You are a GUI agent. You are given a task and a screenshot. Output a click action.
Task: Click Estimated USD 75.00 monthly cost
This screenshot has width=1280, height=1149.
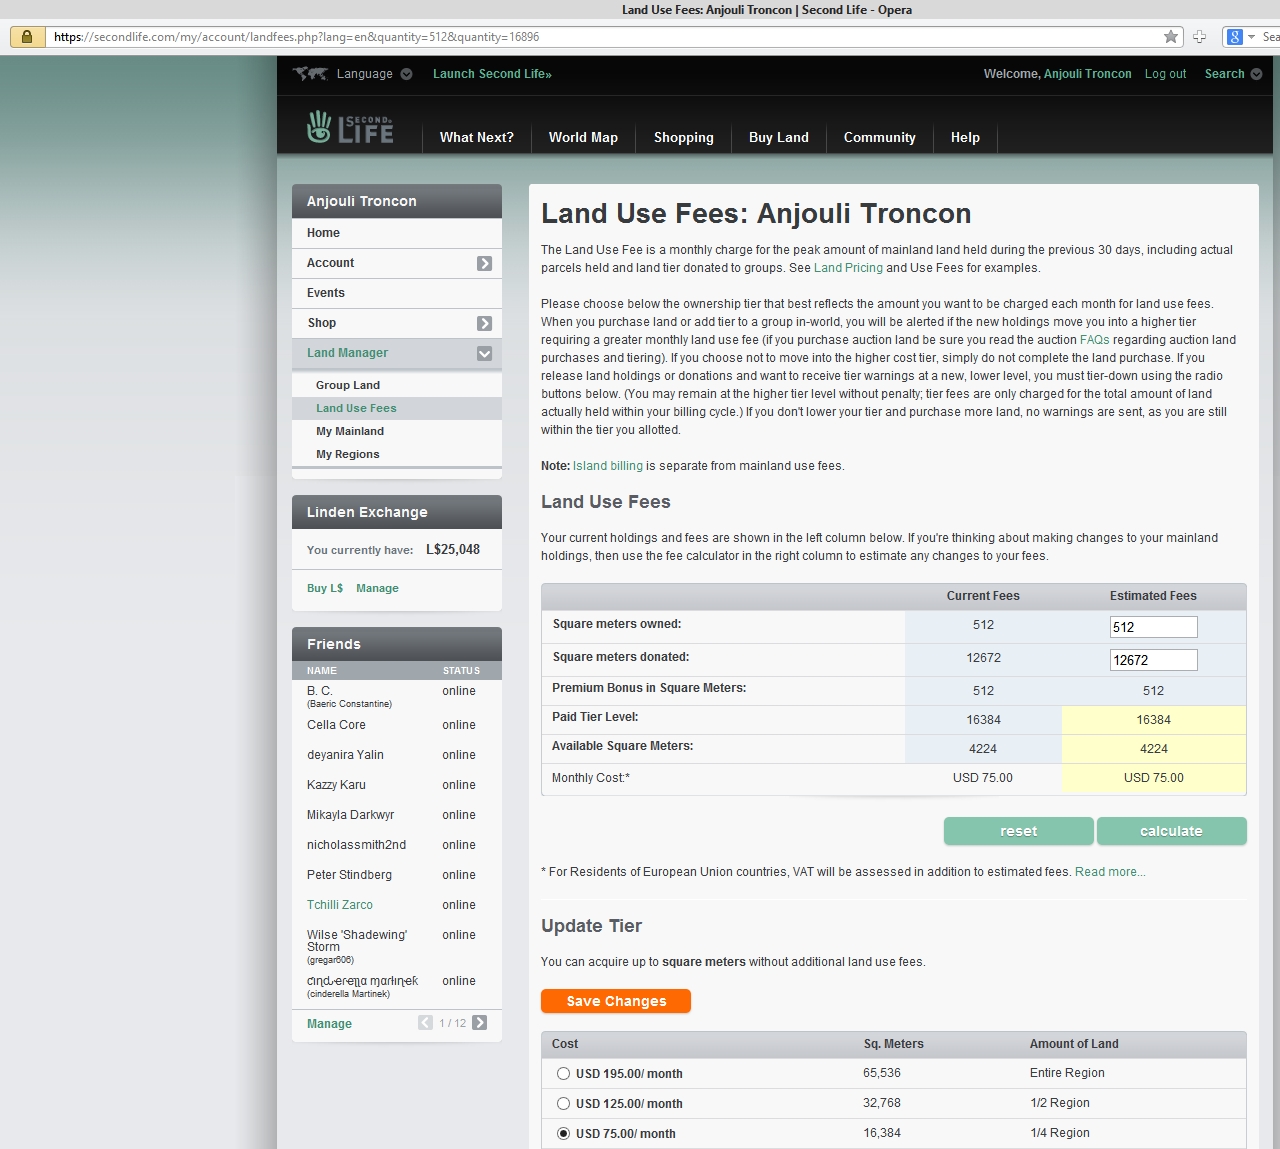(x=1154, y=778)
